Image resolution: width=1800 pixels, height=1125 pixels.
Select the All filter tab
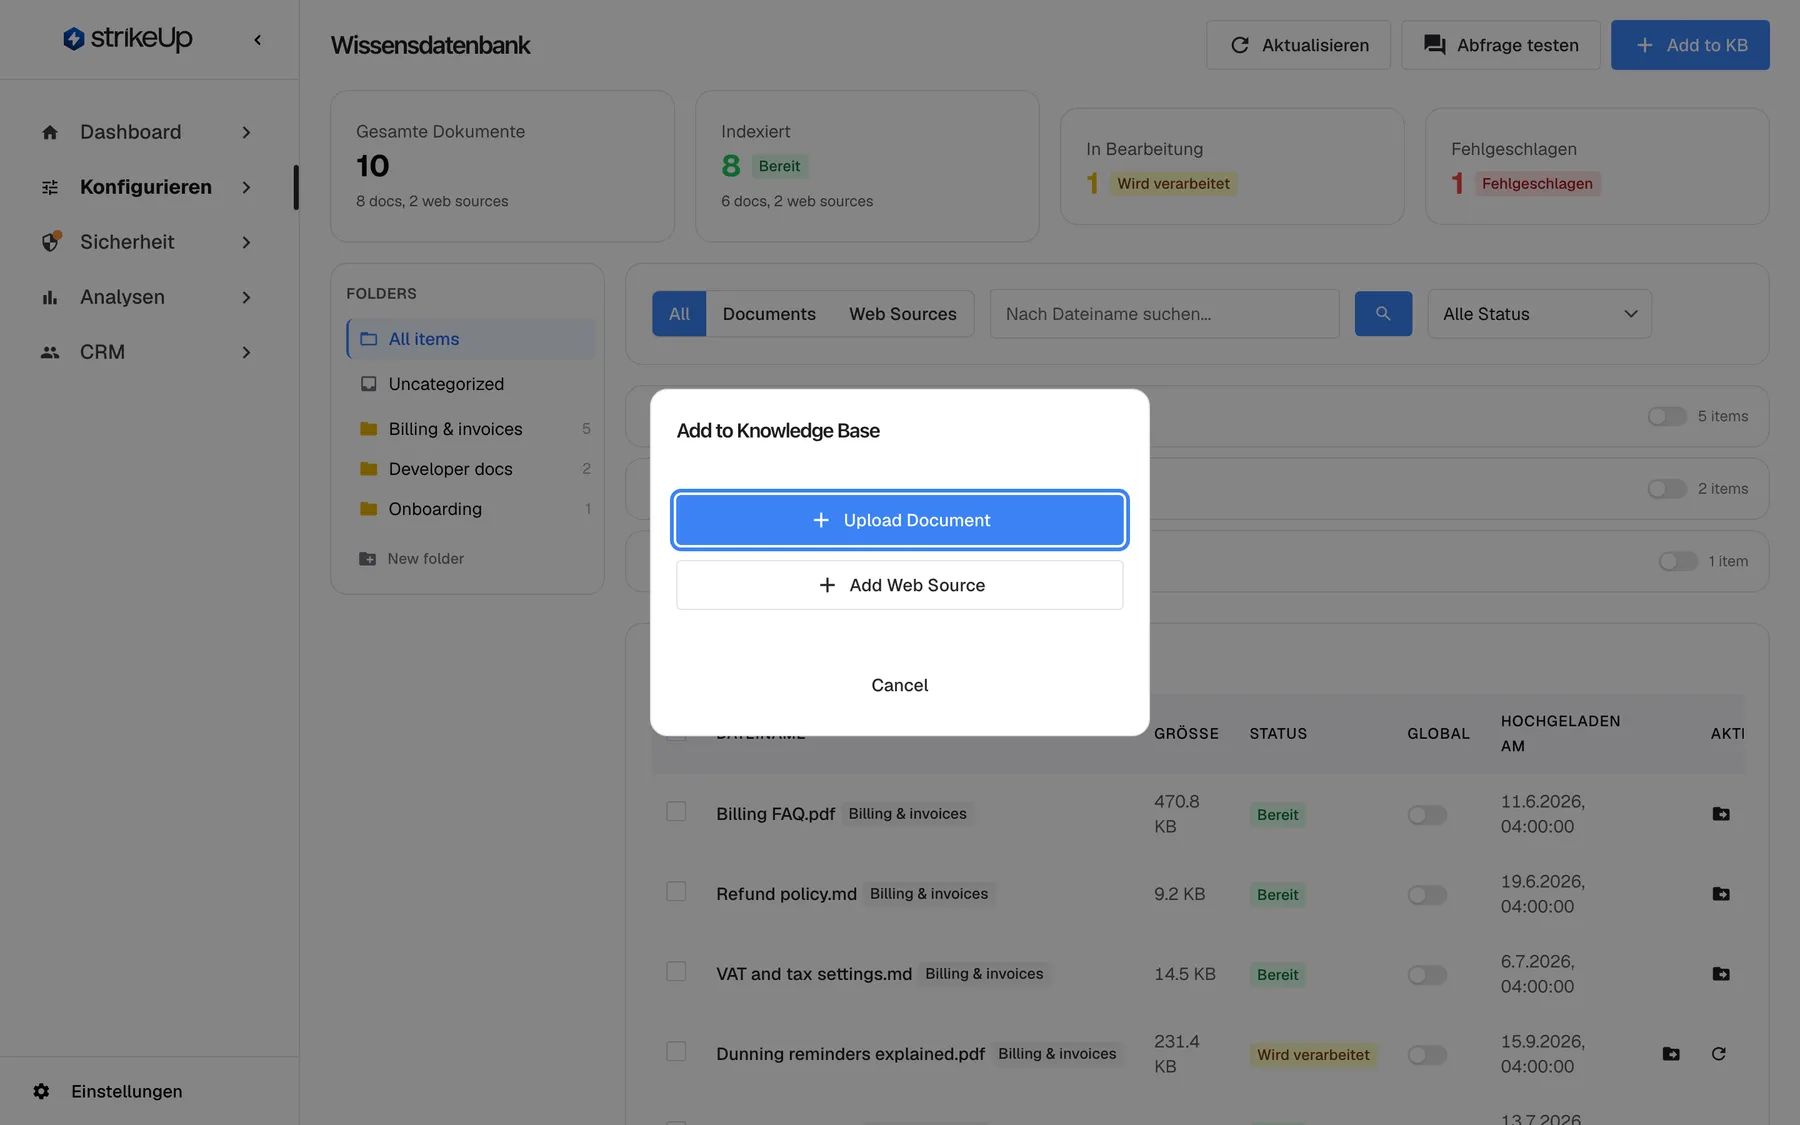coord(679,314)
